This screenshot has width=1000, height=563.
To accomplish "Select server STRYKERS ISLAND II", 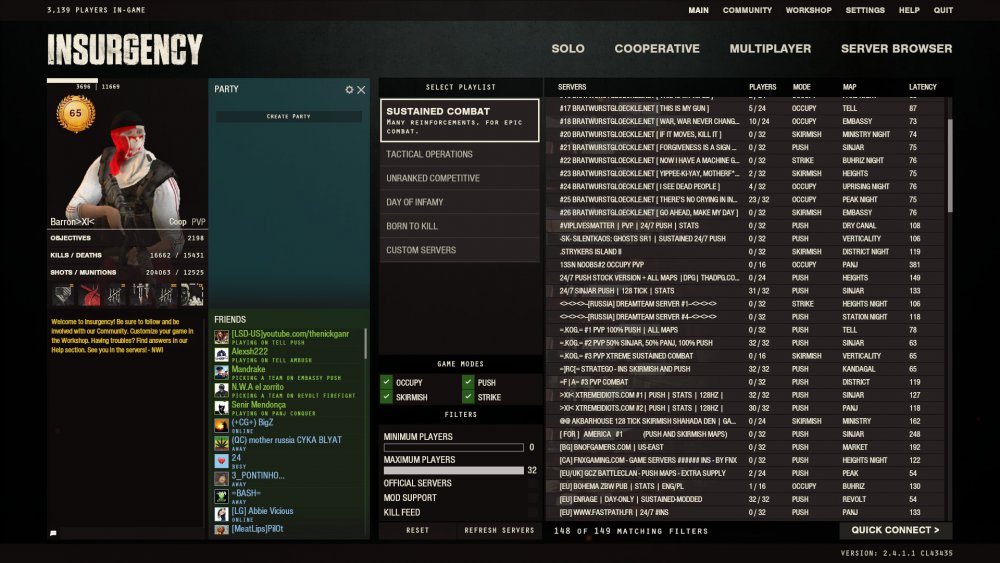I will [745, 252].
